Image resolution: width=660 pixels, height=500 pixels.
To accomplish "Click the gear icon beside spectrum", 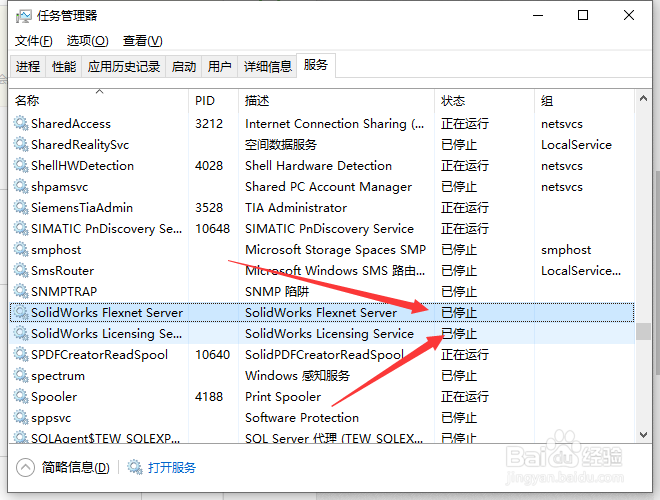I will [21, 375].
